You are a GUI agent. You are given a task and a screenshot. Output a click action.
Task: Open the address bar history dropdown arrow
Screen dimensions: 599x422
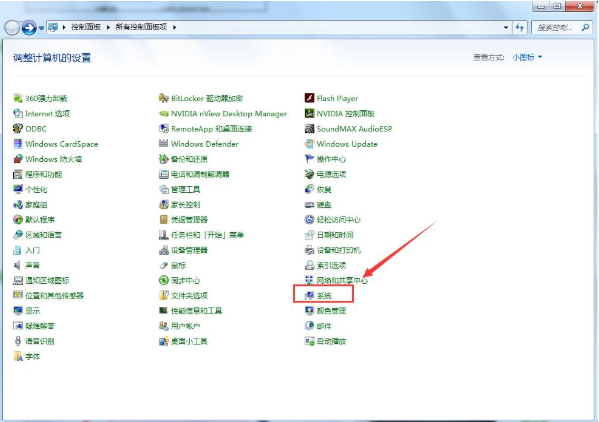coord(506,27)
